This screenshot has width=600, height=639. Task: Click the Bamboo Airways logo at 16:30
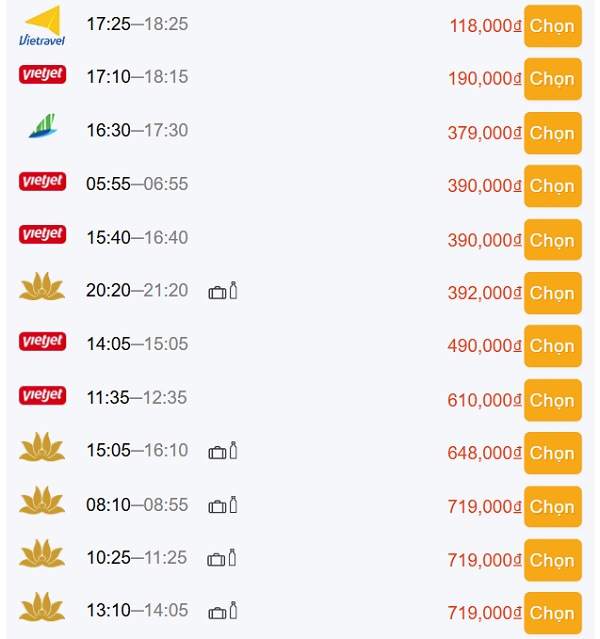[42, 126]
